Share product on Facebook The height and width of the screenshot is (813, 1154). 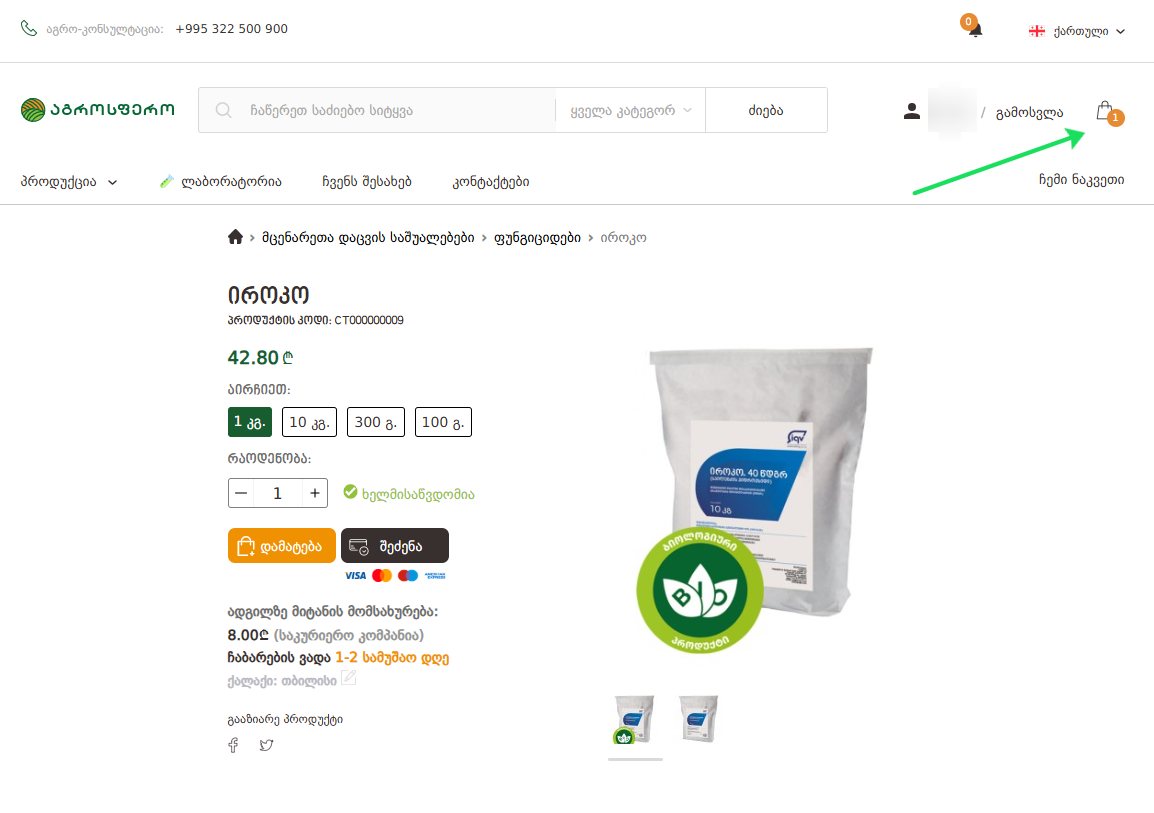pos(233,745)
